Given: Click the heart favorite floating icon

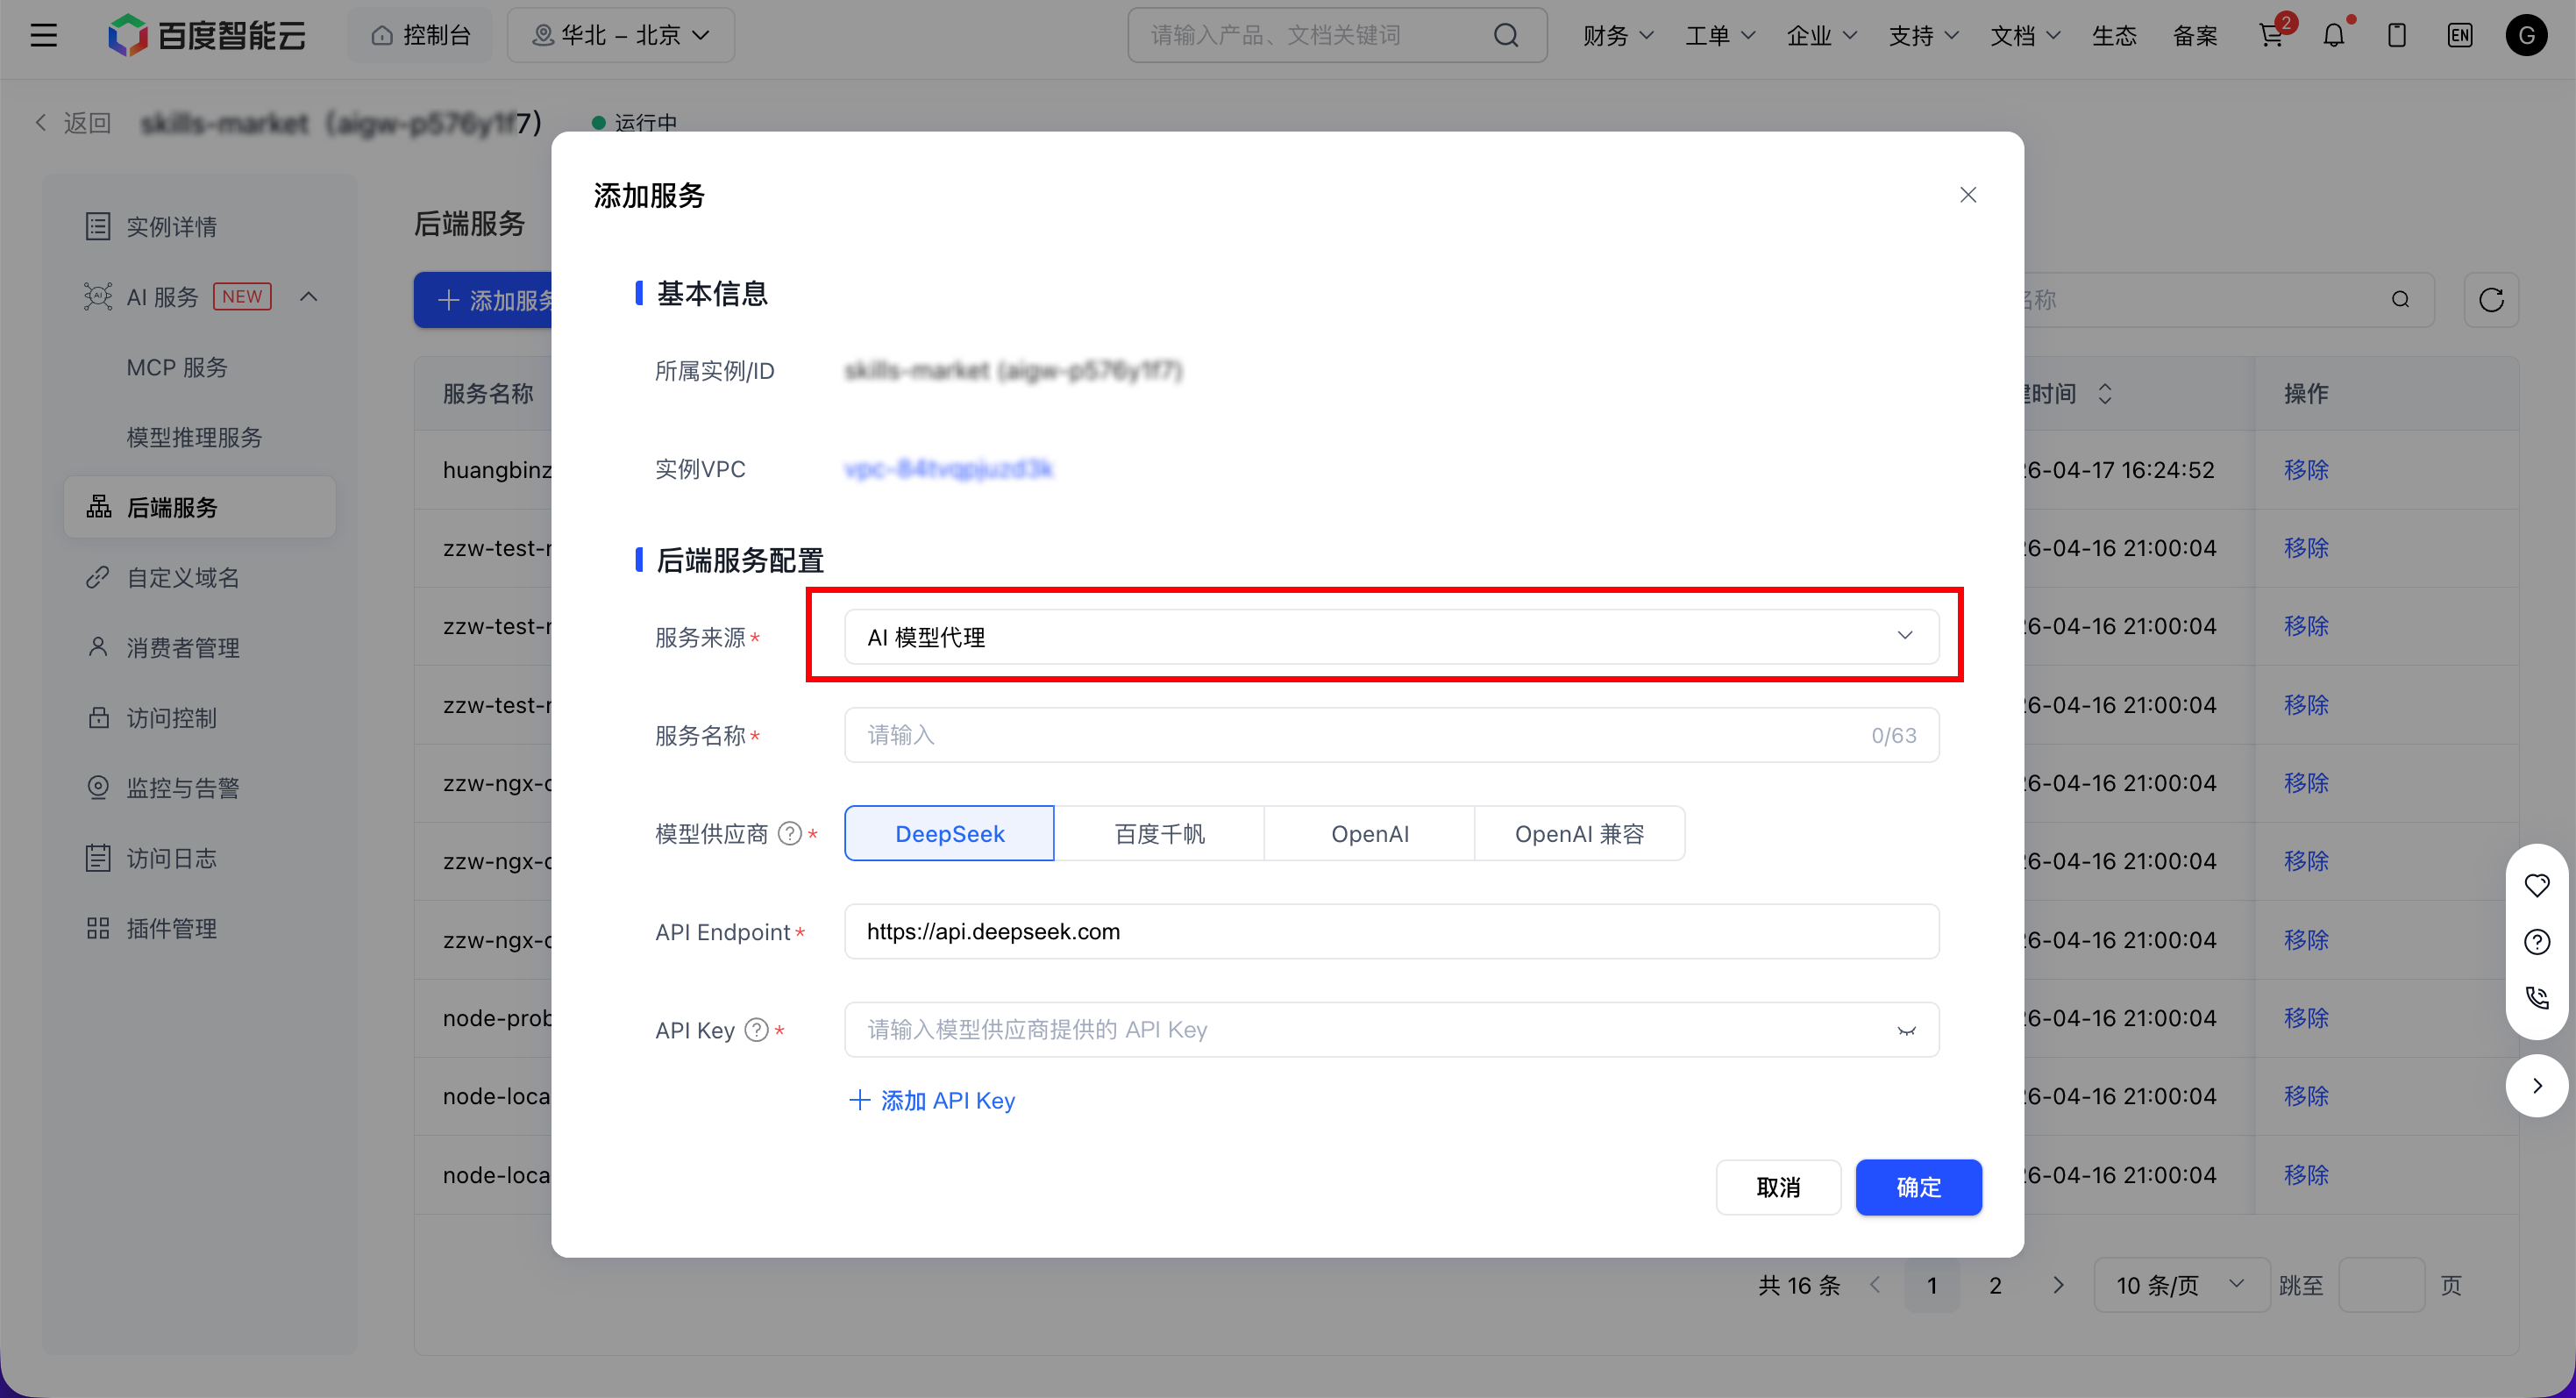Looking at the screenshot, I should tap(2537, 885).
